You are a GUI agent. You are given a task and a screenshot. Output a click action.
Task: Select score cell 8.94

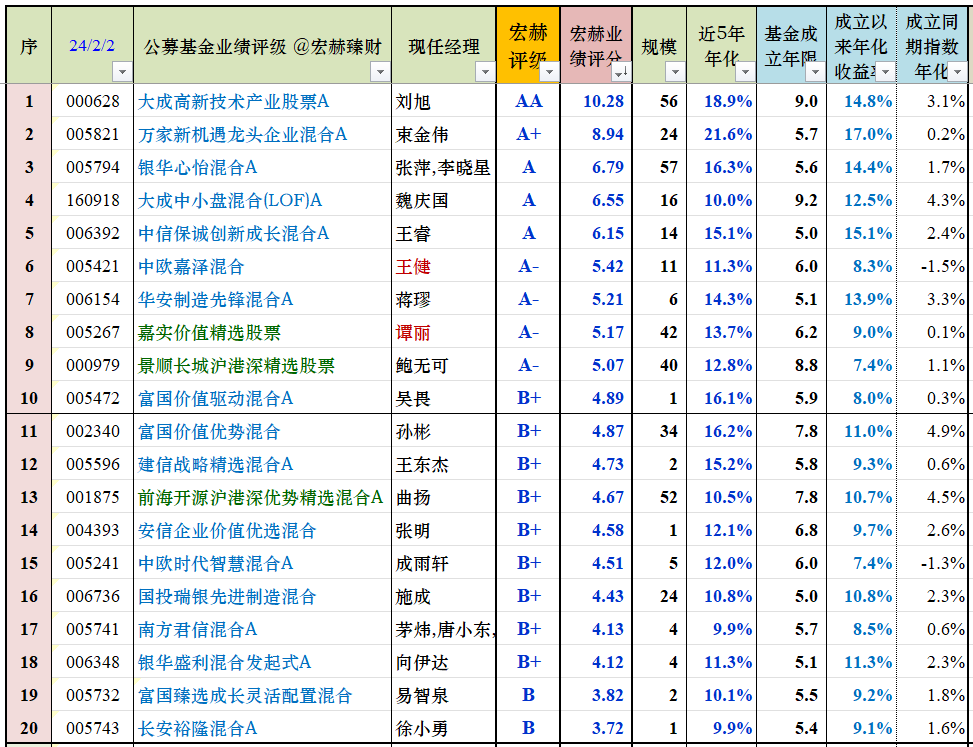[596, 135]
